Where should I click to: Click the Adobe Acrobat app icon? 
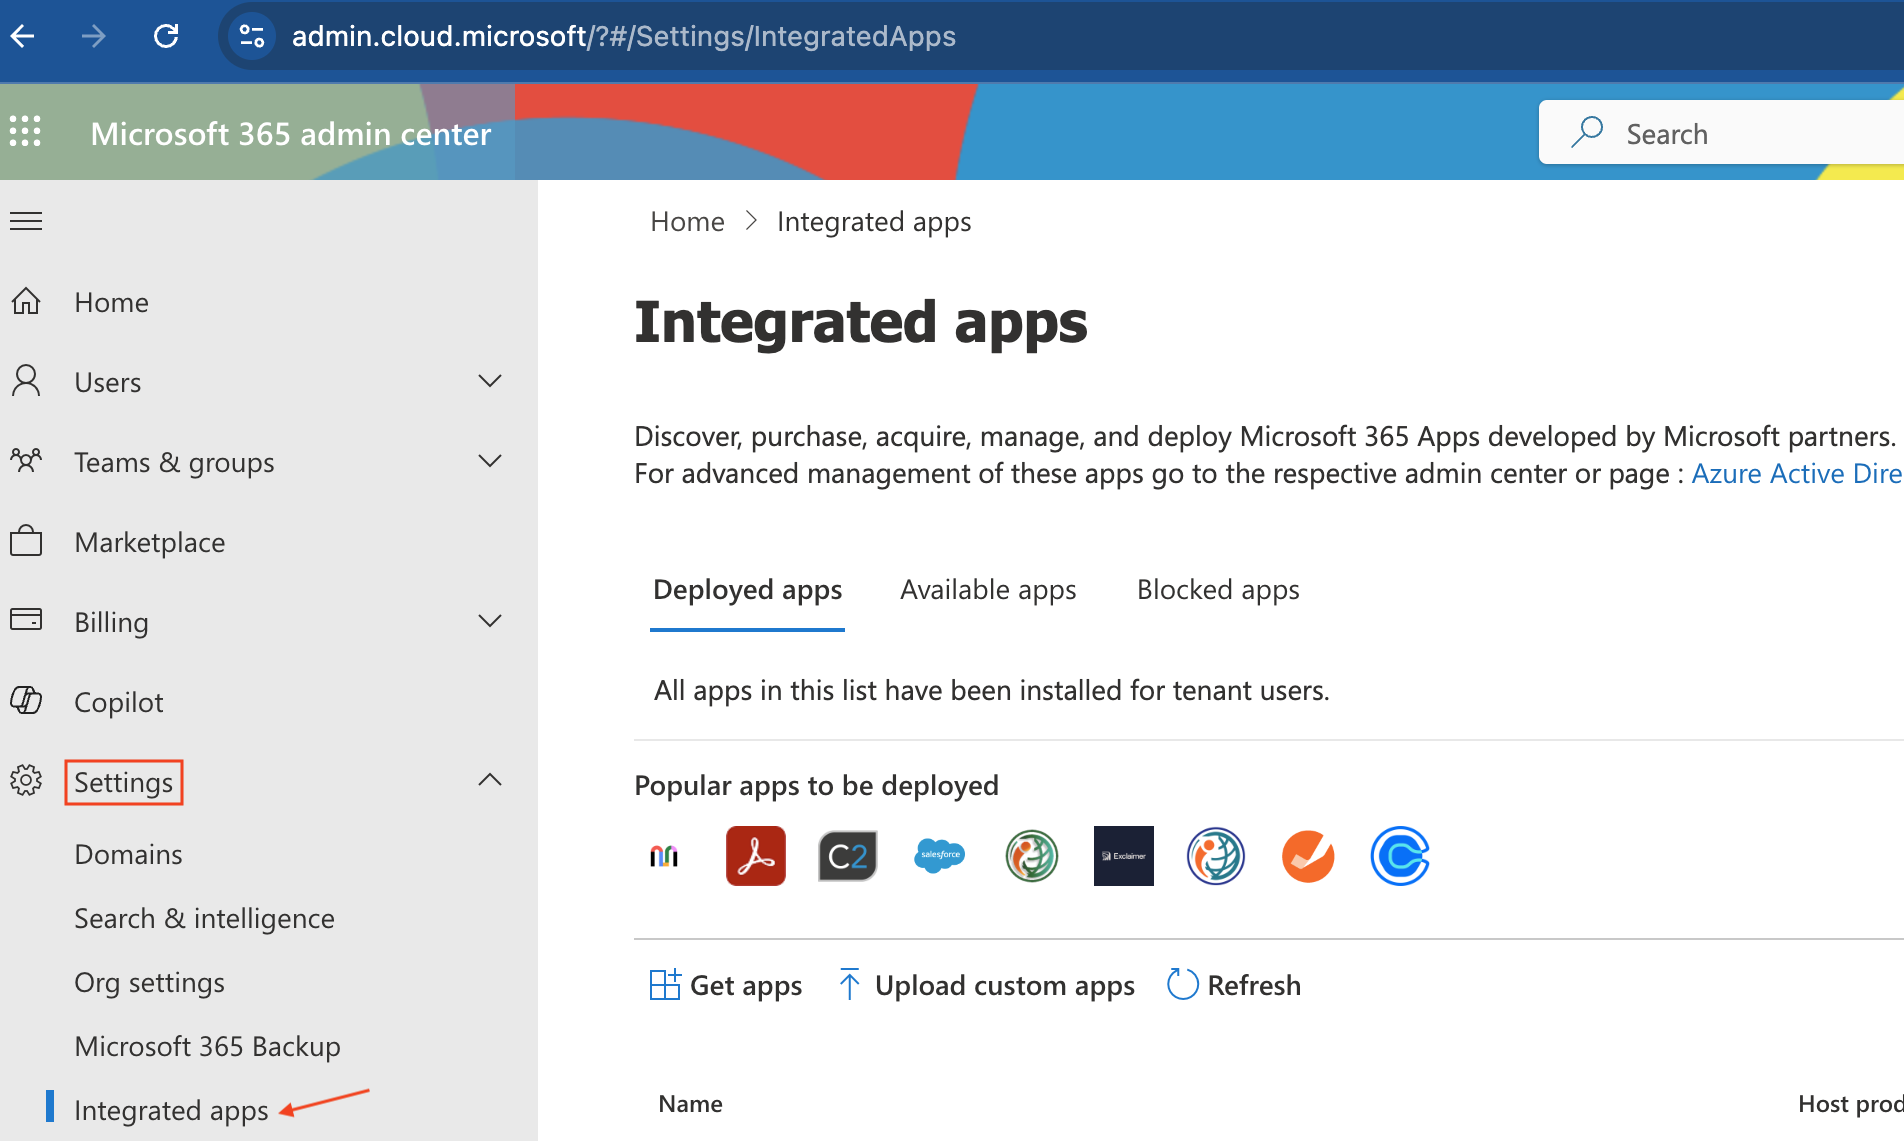point(756,856)
